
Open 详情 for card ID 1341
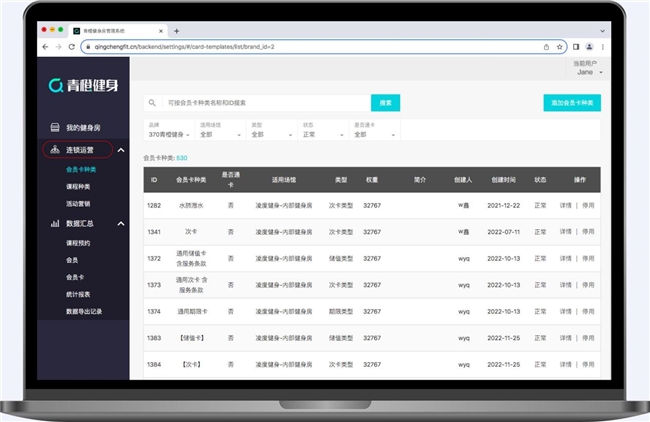(x=565, y=232)
